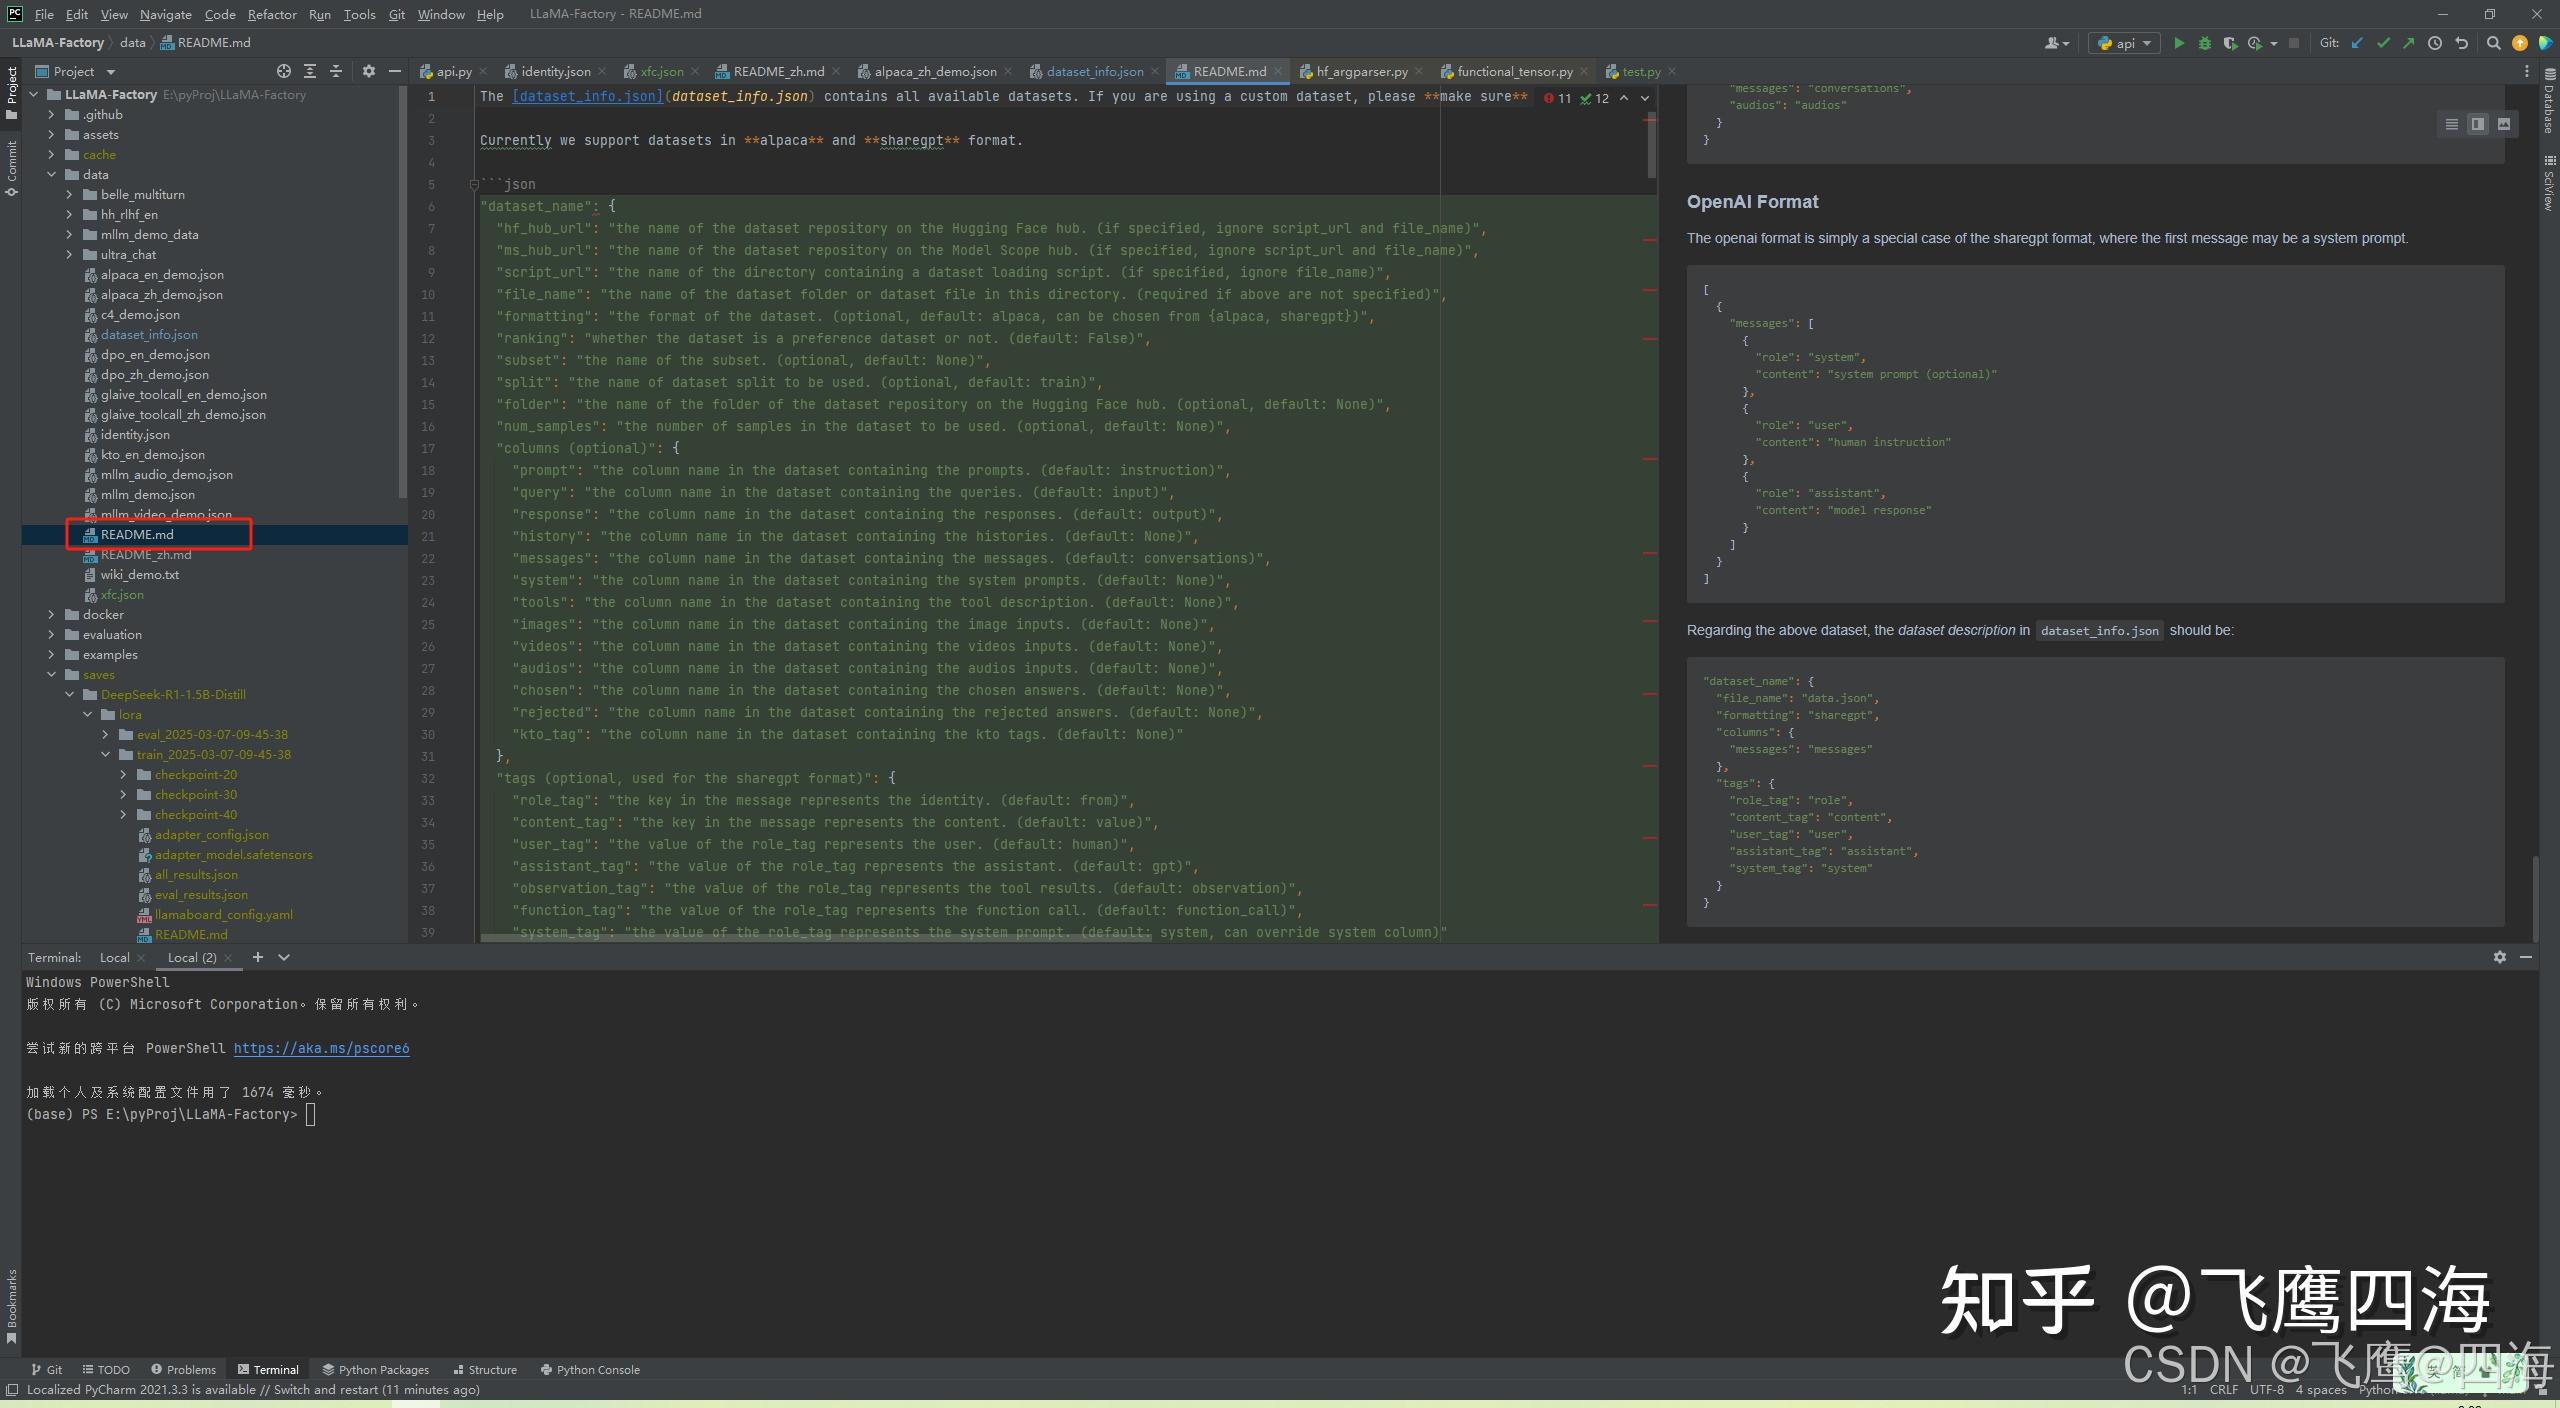This screenshot has height=1408, width=2560.
Task: Locate opened file with crosshair icon
Action: coord(284,71)
